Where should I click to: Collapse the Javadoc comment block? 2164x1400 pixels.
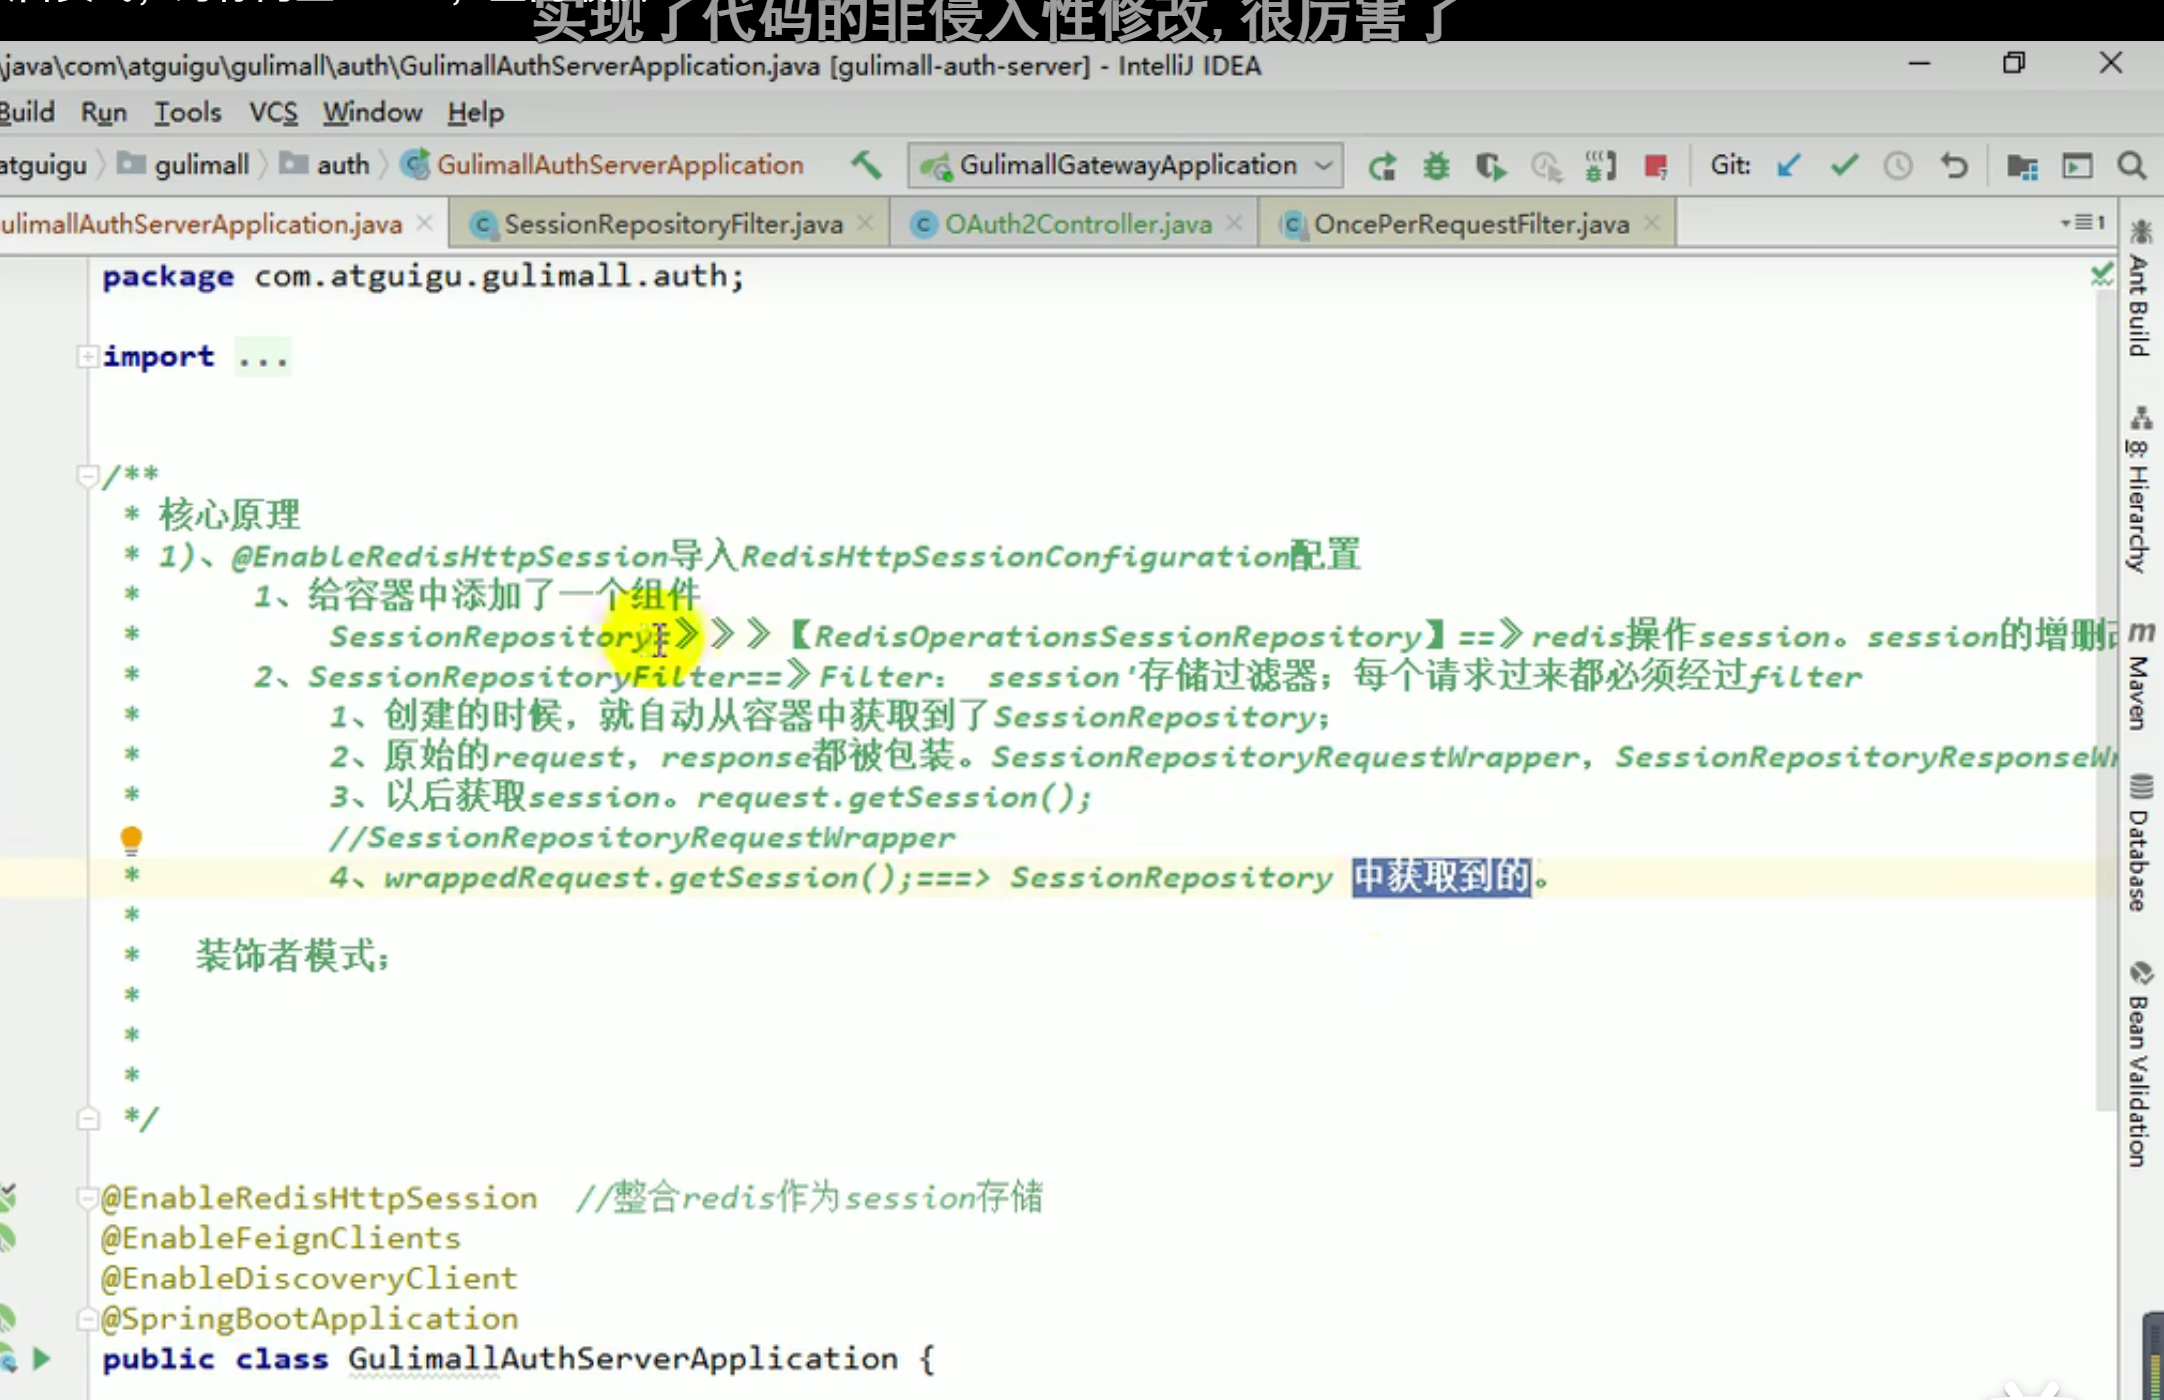(88, 475)
